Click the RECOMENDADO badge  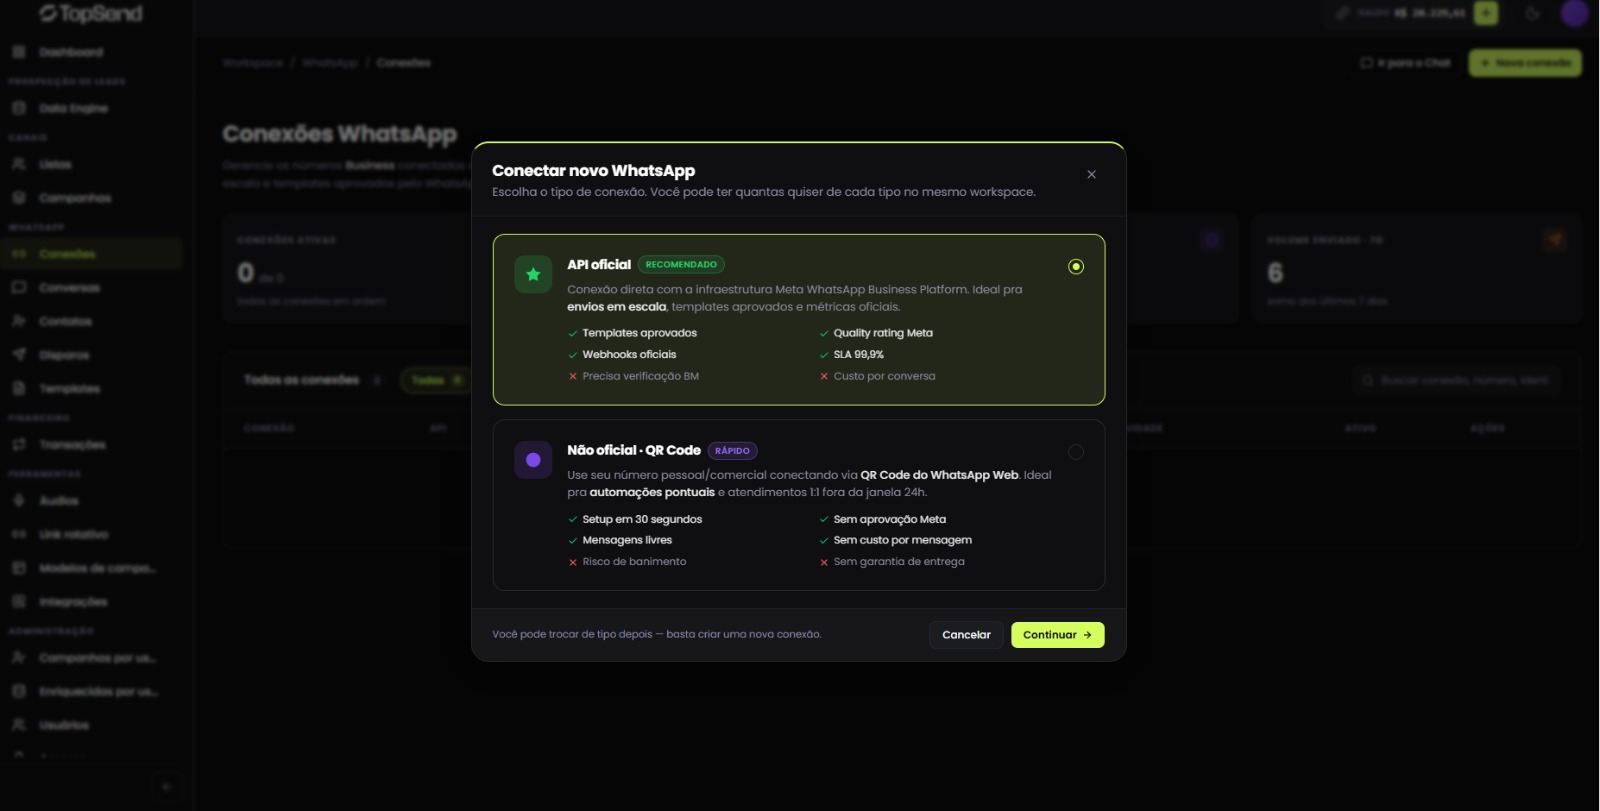pos(681,265)
